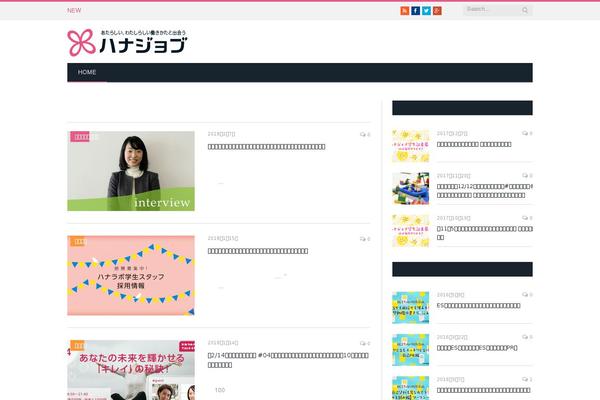Click the Hanajob flower logo

pos(127,42)
